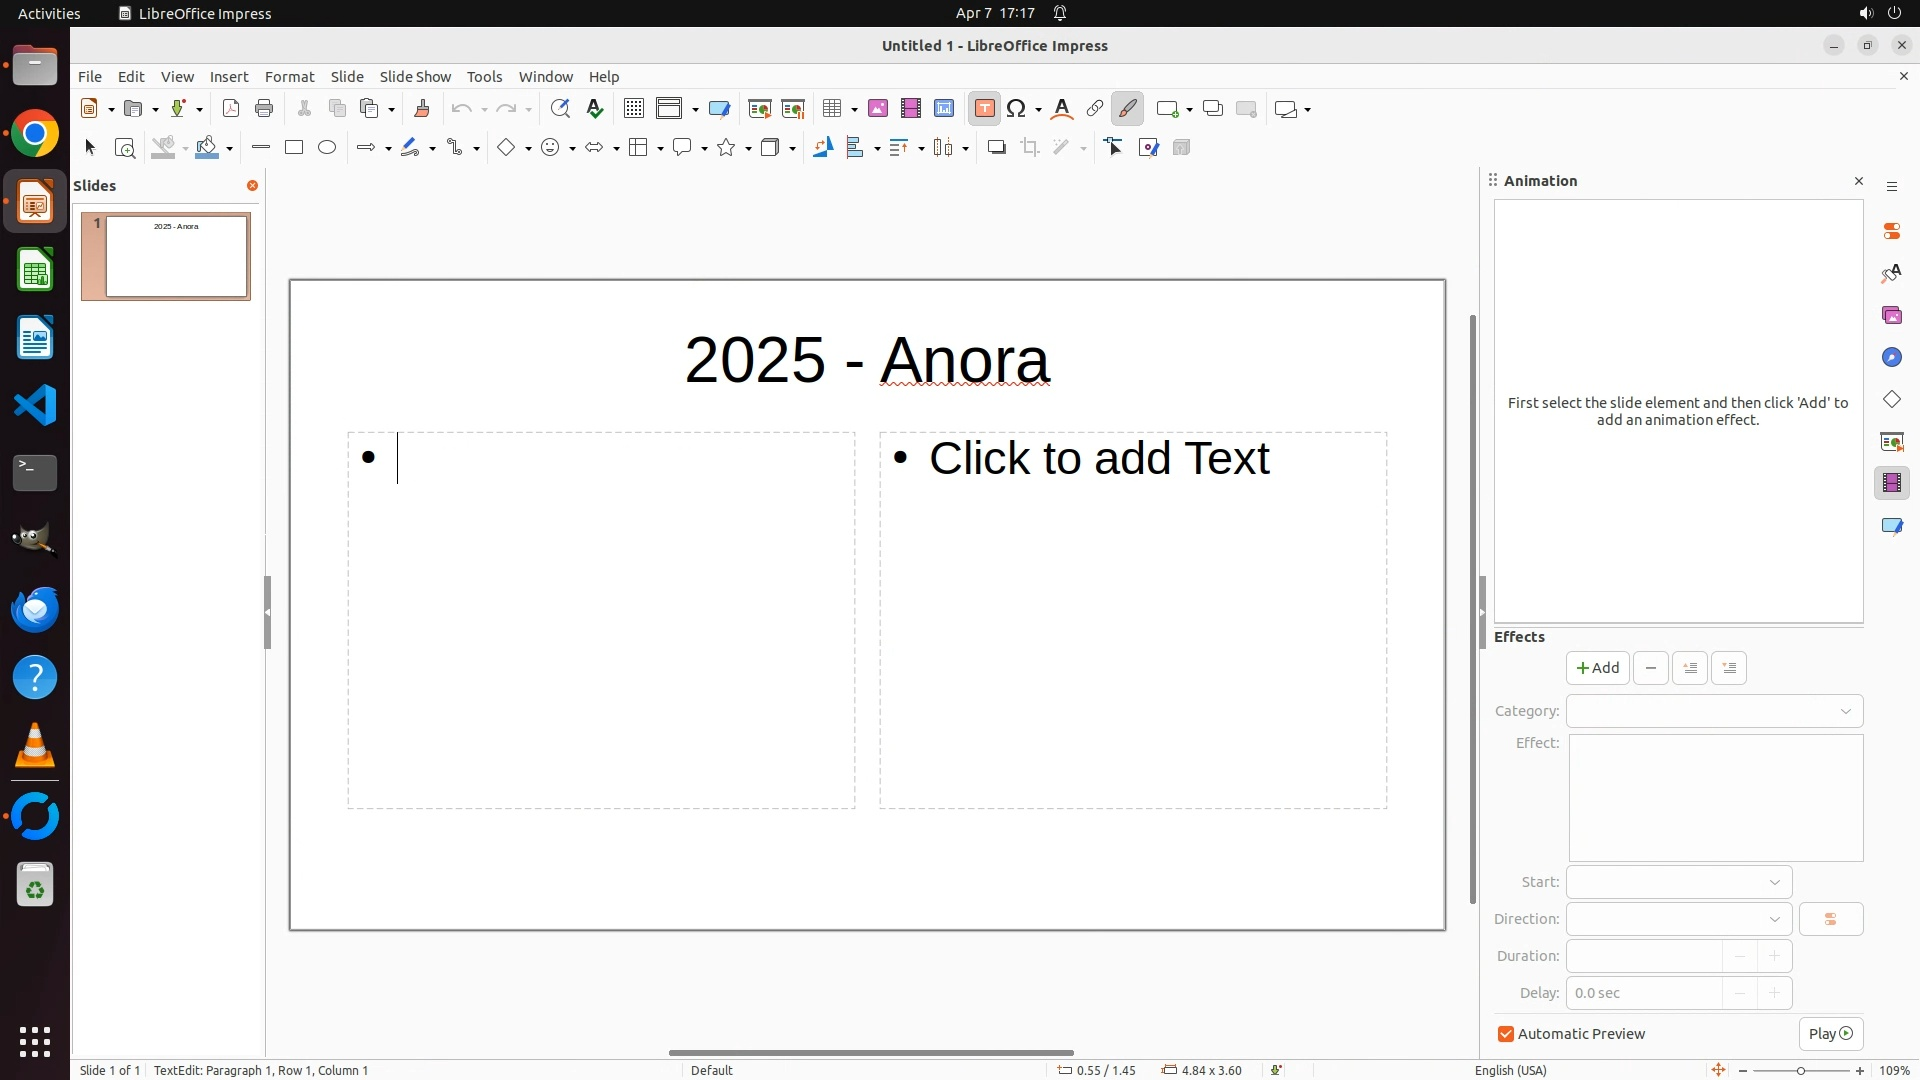
Task: Expand the animation Category dropdown
Action: click(x=1714, y=711)
